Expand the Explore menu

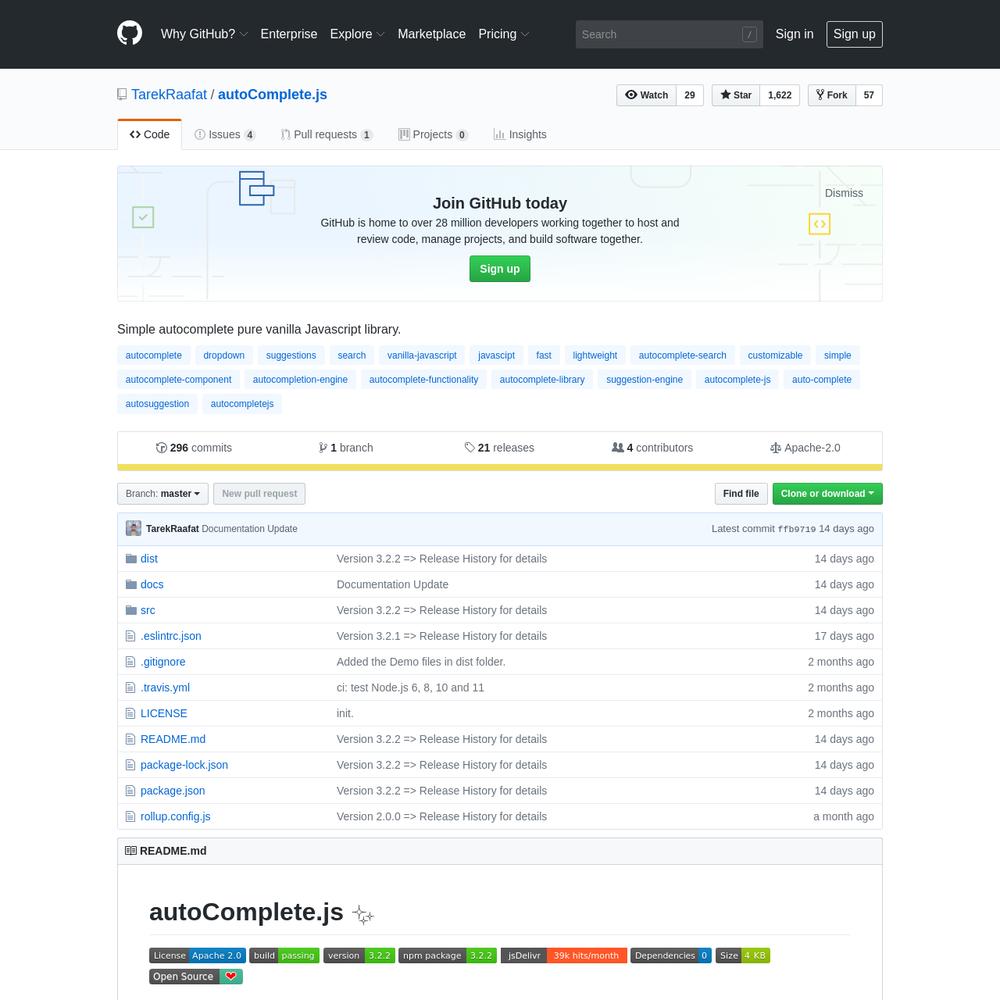coord(357,34)
